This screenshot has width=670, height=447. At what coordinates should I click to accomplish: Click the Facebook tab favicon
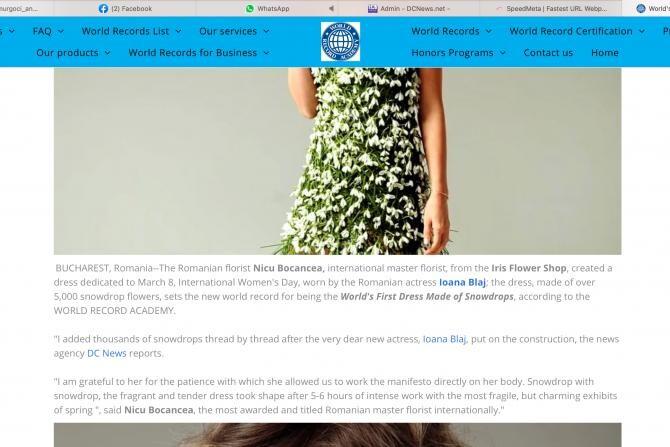coord(103,8)
